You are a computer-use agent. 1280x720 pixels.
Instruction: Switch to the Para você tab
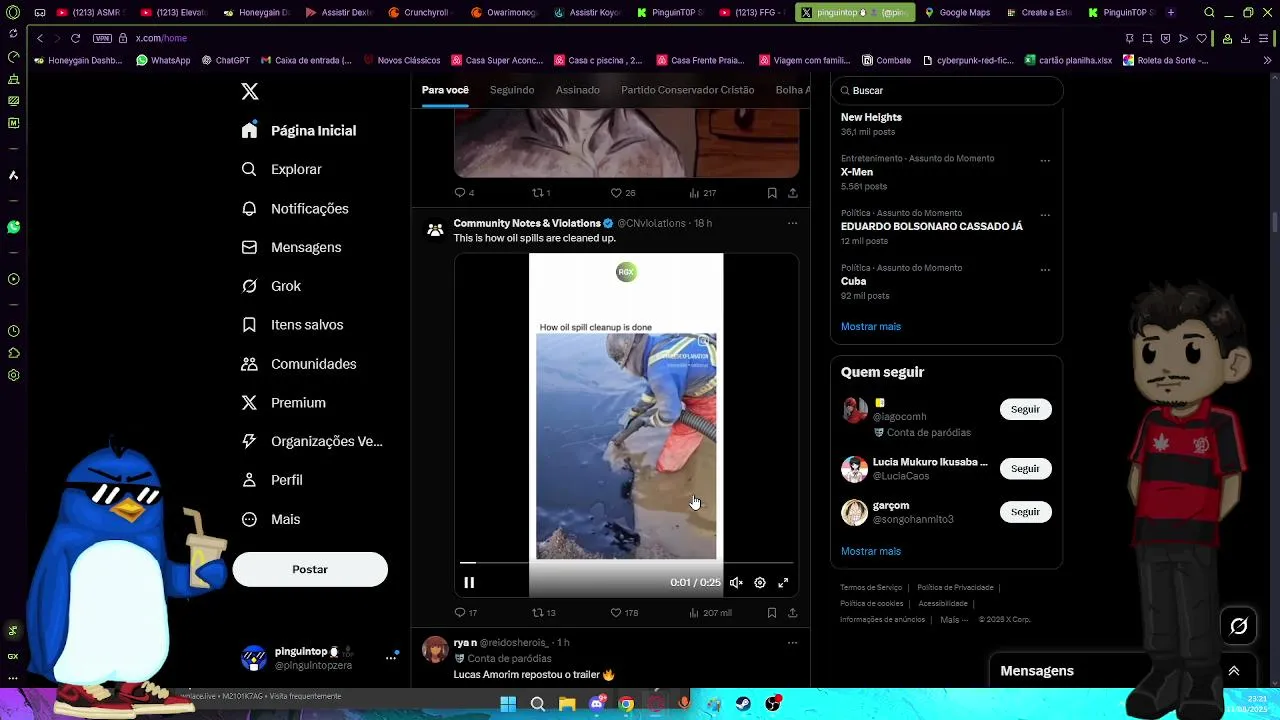pyautogui.click(x=445, y=90)
